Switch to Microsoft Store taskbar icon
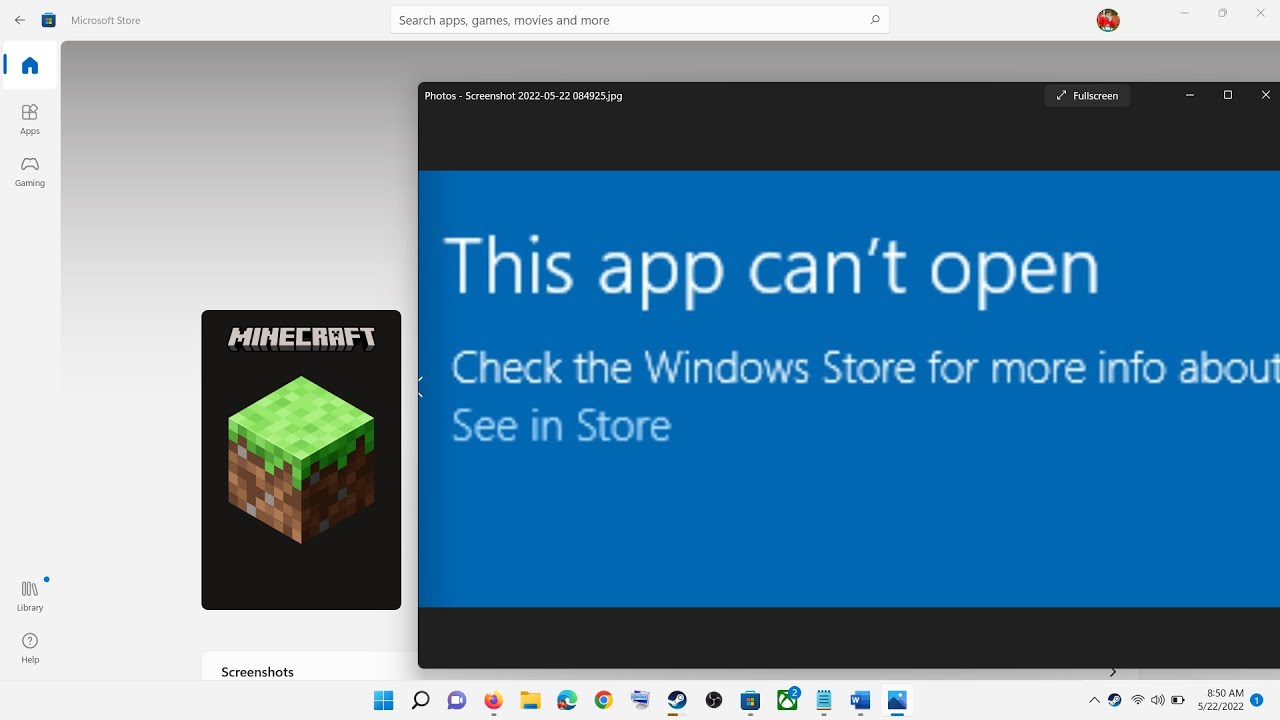This screenshot has width=1280, height=720. (750, 700)
